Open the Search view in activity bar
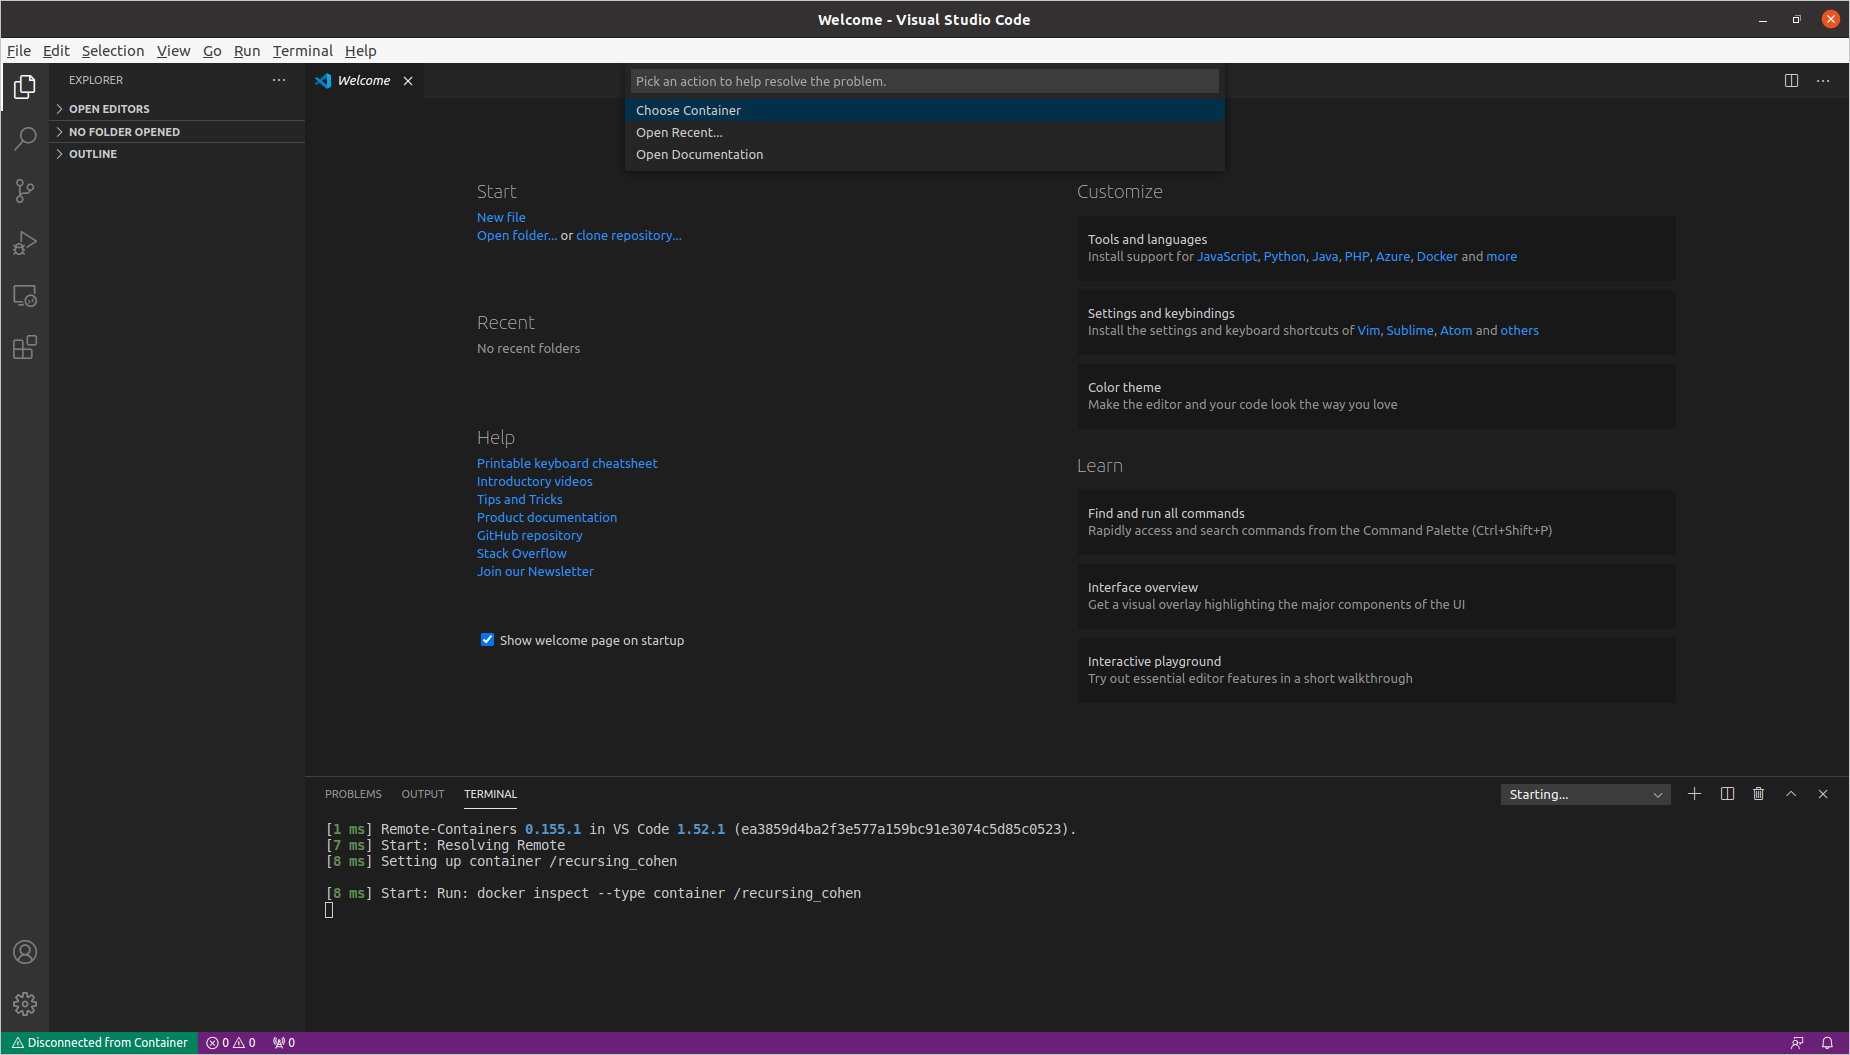Viewport: 1850px width, 1055px height. [x=25, y=138]
